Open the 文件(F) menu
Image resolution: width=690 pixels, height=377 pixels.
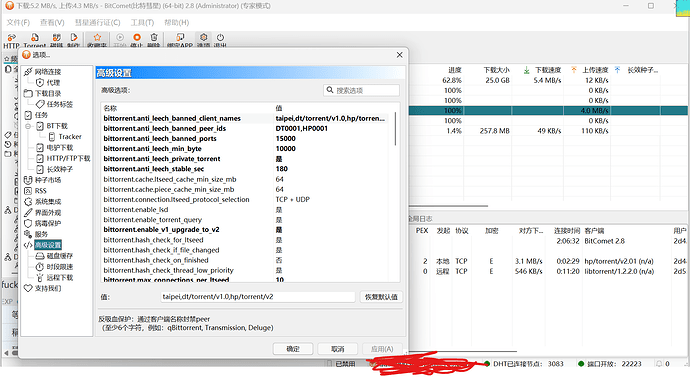click(18, 22)
